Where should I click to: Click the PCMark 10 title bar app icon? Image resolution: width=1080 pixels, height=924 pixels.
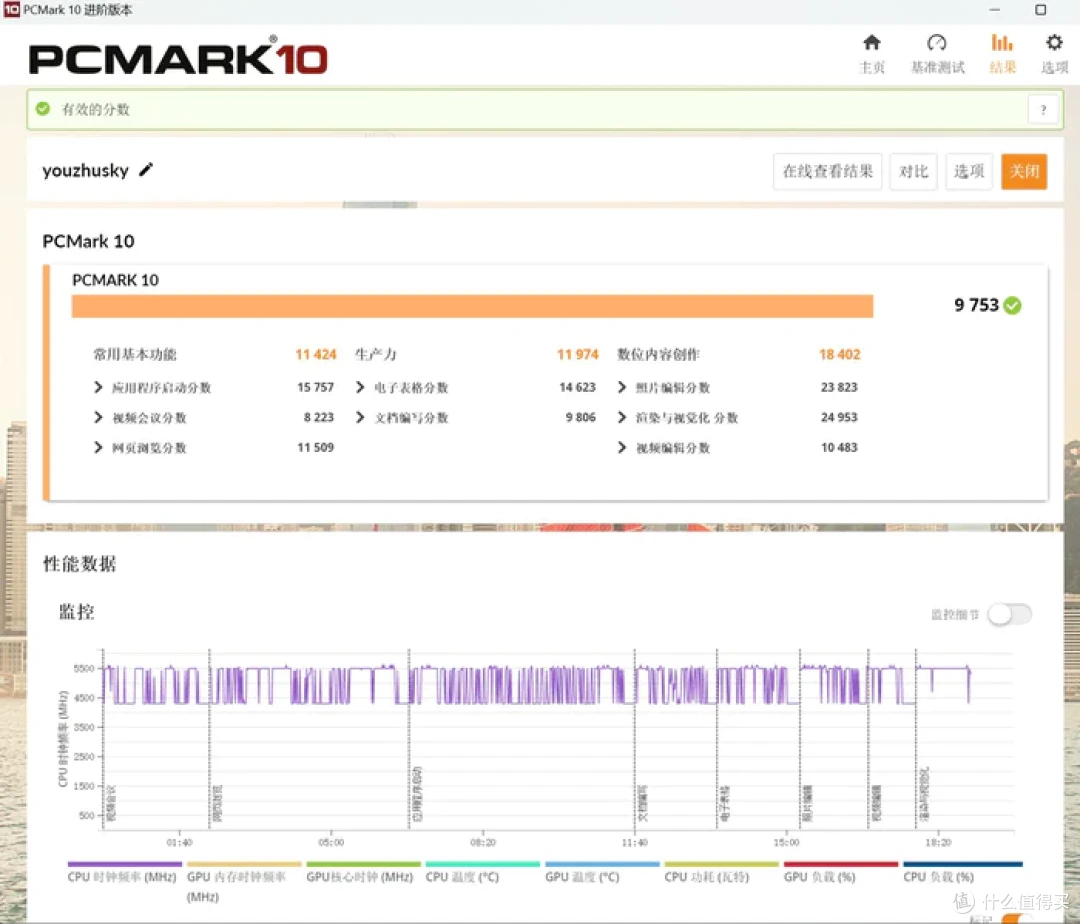tap(11, 10)
